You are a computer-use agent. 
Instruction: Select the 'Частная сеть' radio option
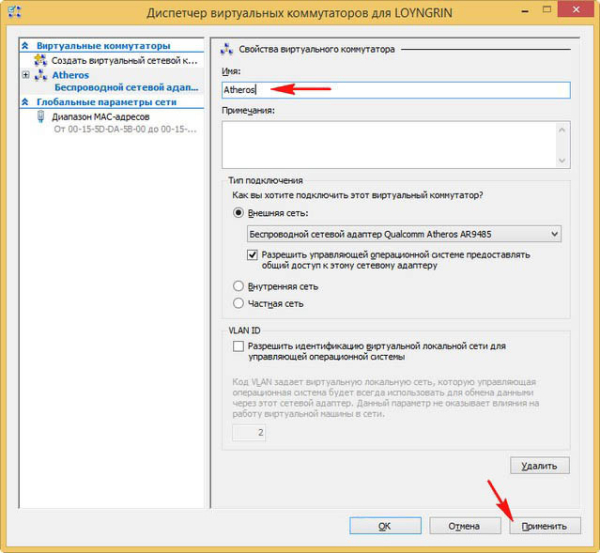click(238, 303)
